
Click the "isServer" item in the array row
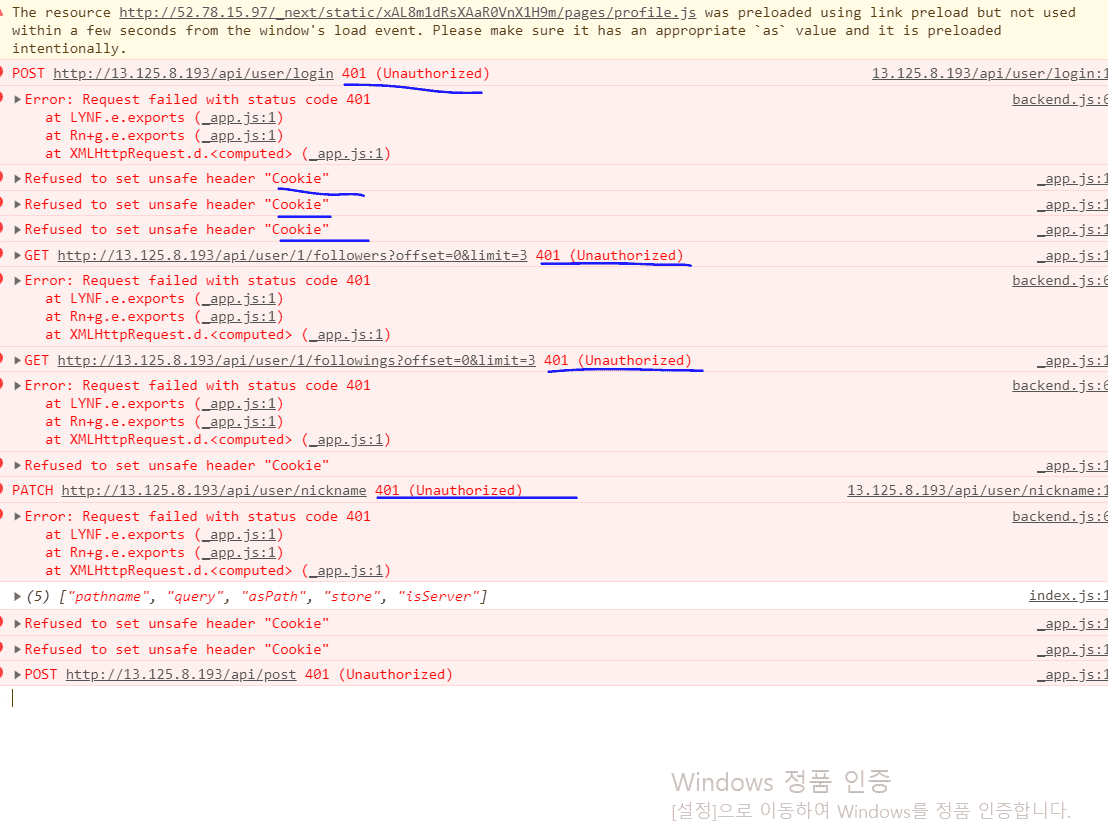tap(438, 597)
